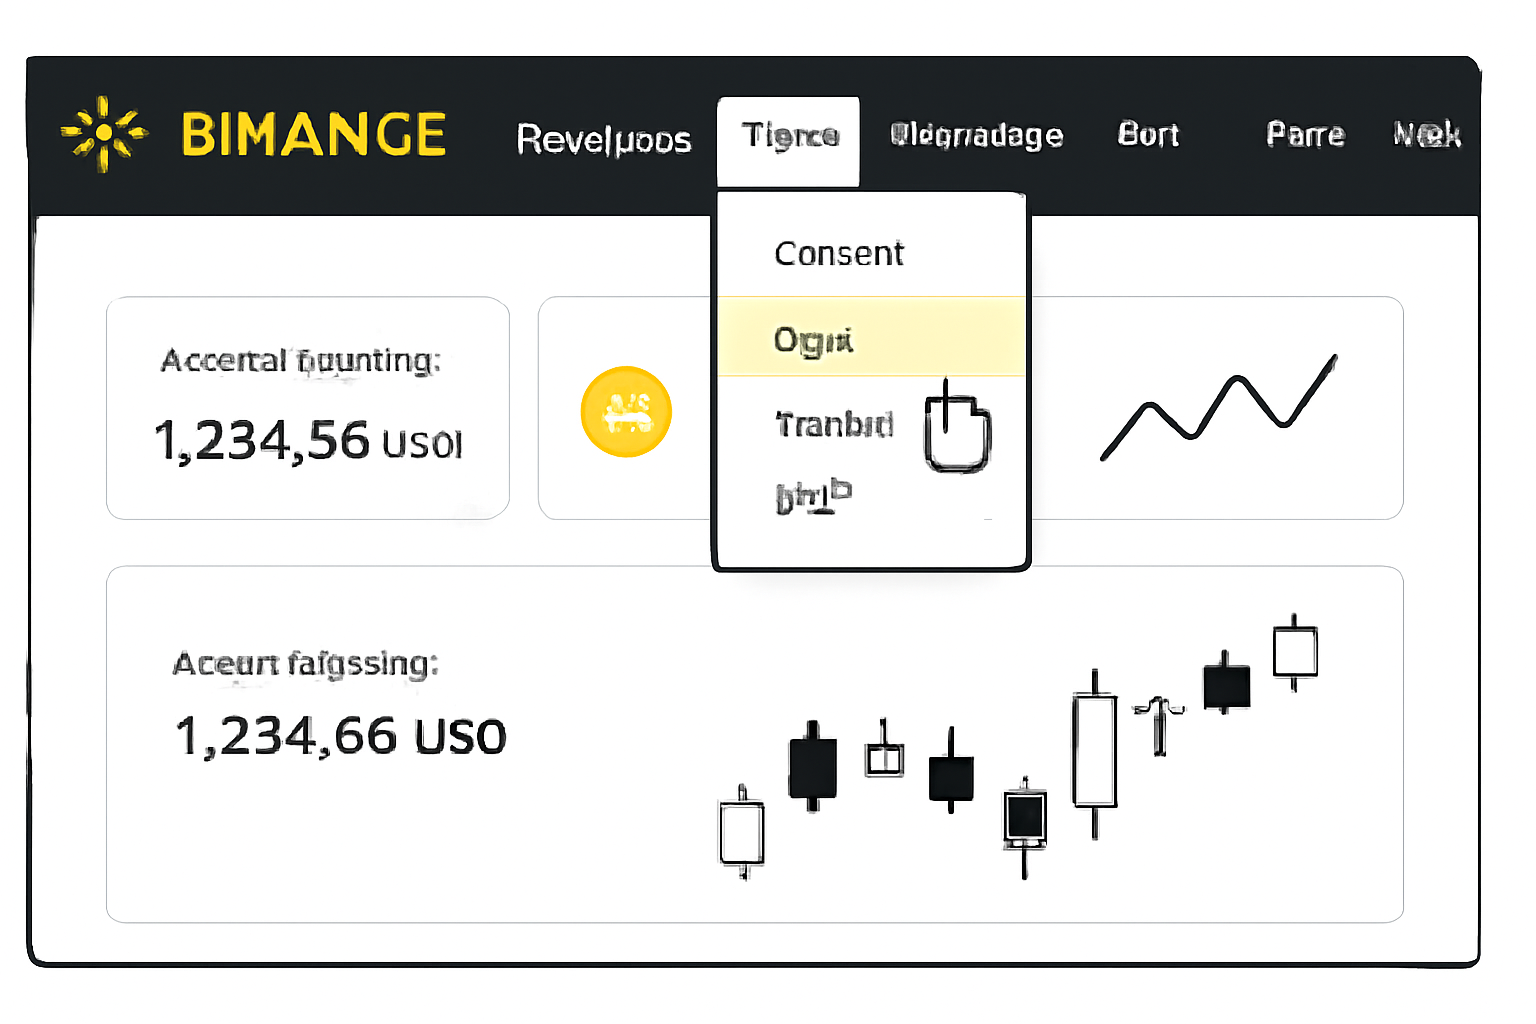Screen dimensions: 1536x1024
Task: Click the BIMANGE brand name
Action: point(313,135)
